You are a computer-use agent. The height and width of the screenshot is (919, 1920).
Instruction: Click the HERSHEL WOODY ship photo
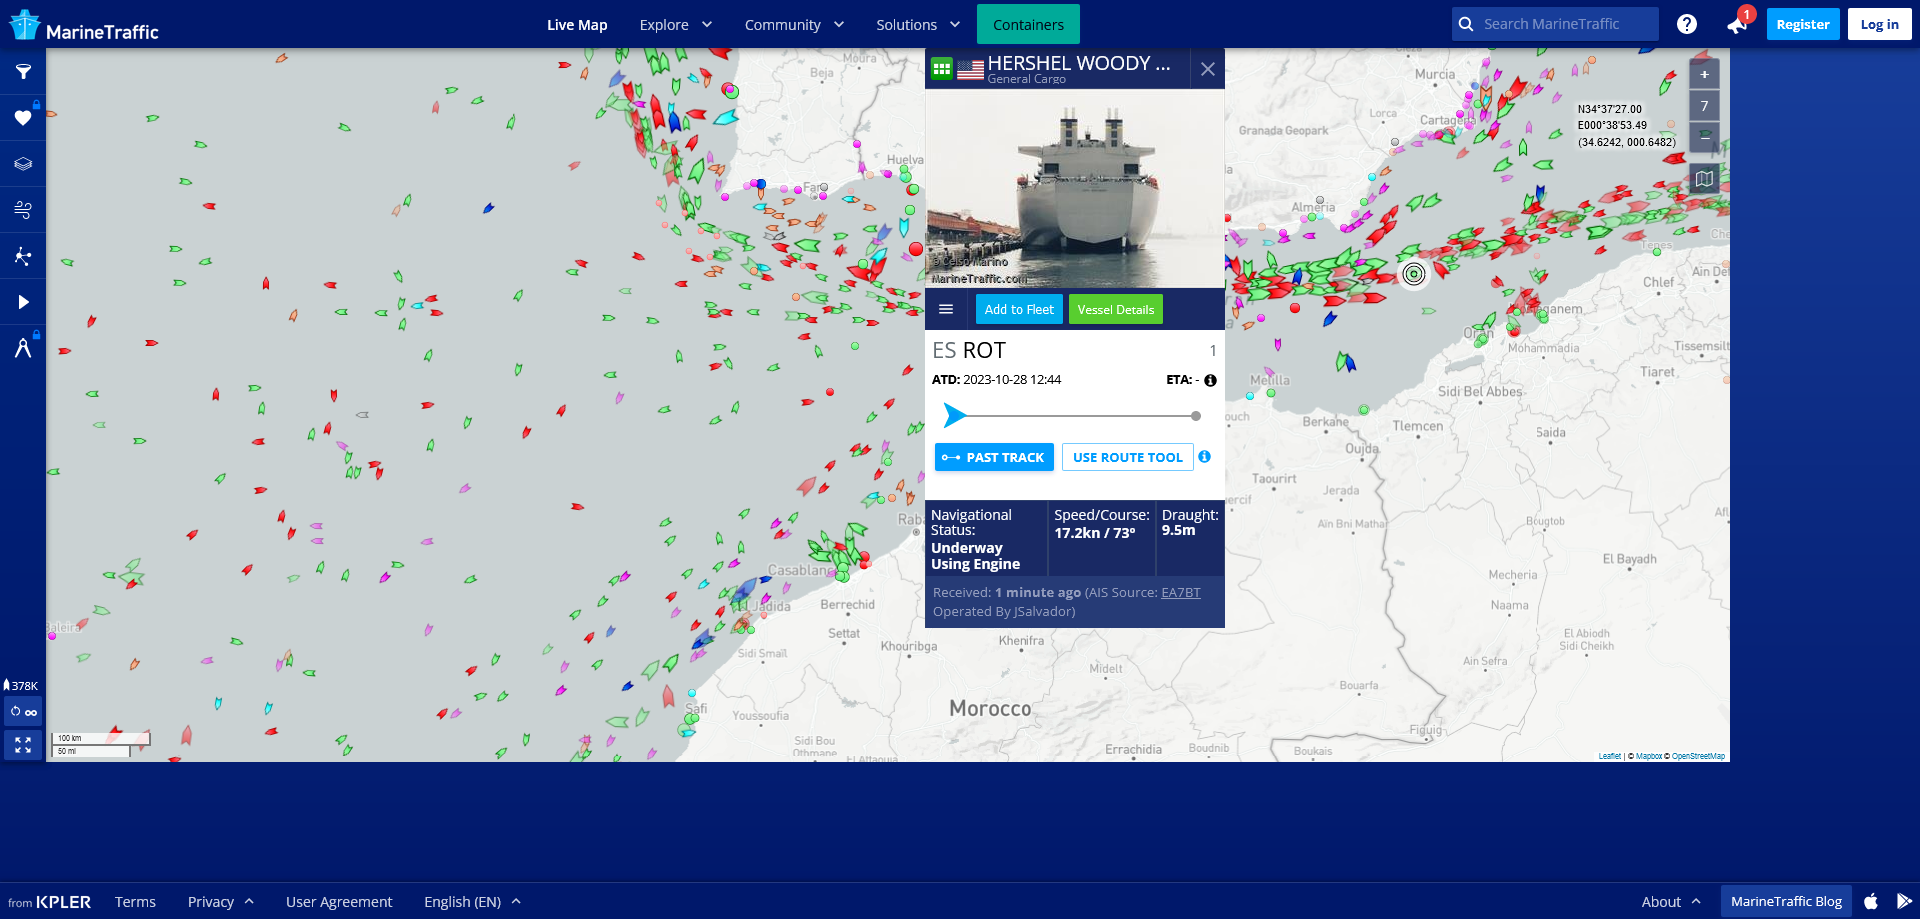(x=1075, y=188)
